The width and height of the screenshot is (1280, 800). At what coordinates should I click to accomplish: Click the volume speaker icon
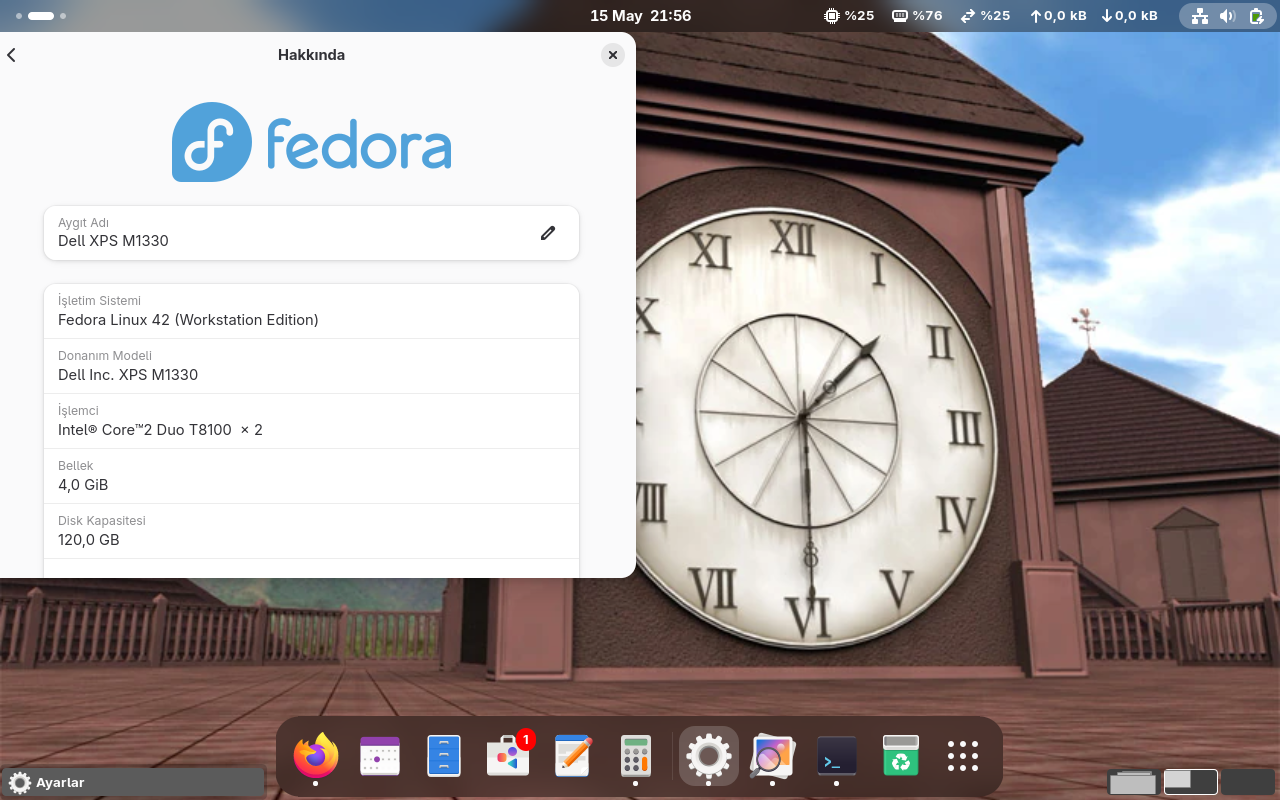click(x=1228, y=16)
